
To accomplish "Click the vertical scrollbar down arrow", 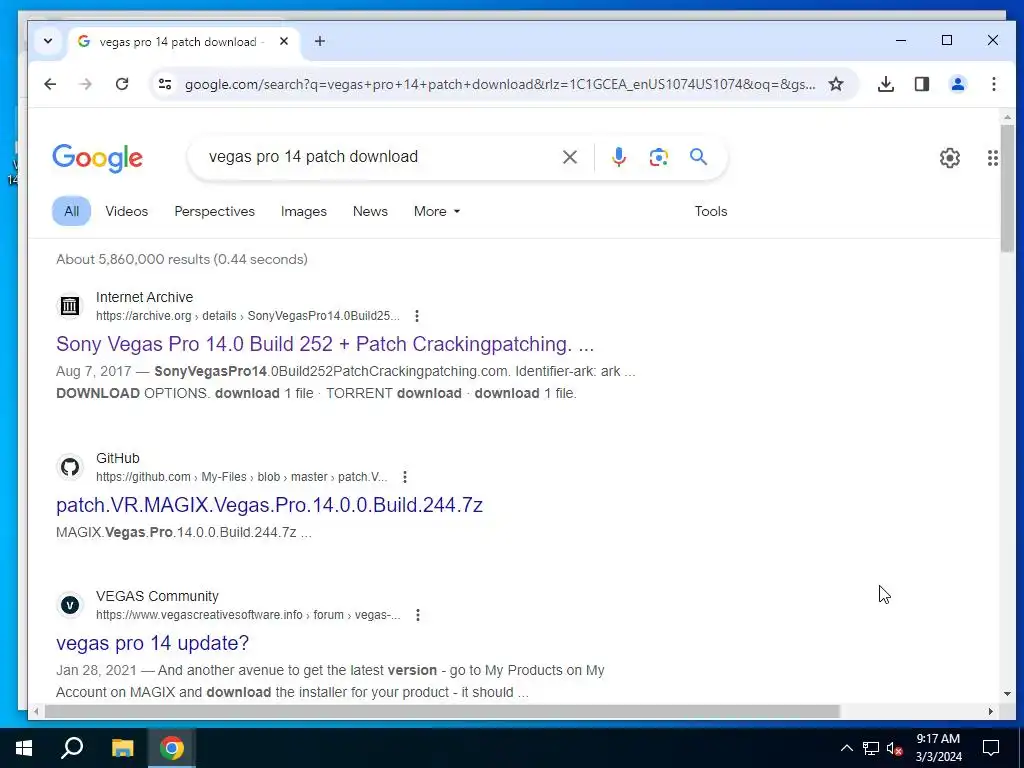I will point(1007,694).
